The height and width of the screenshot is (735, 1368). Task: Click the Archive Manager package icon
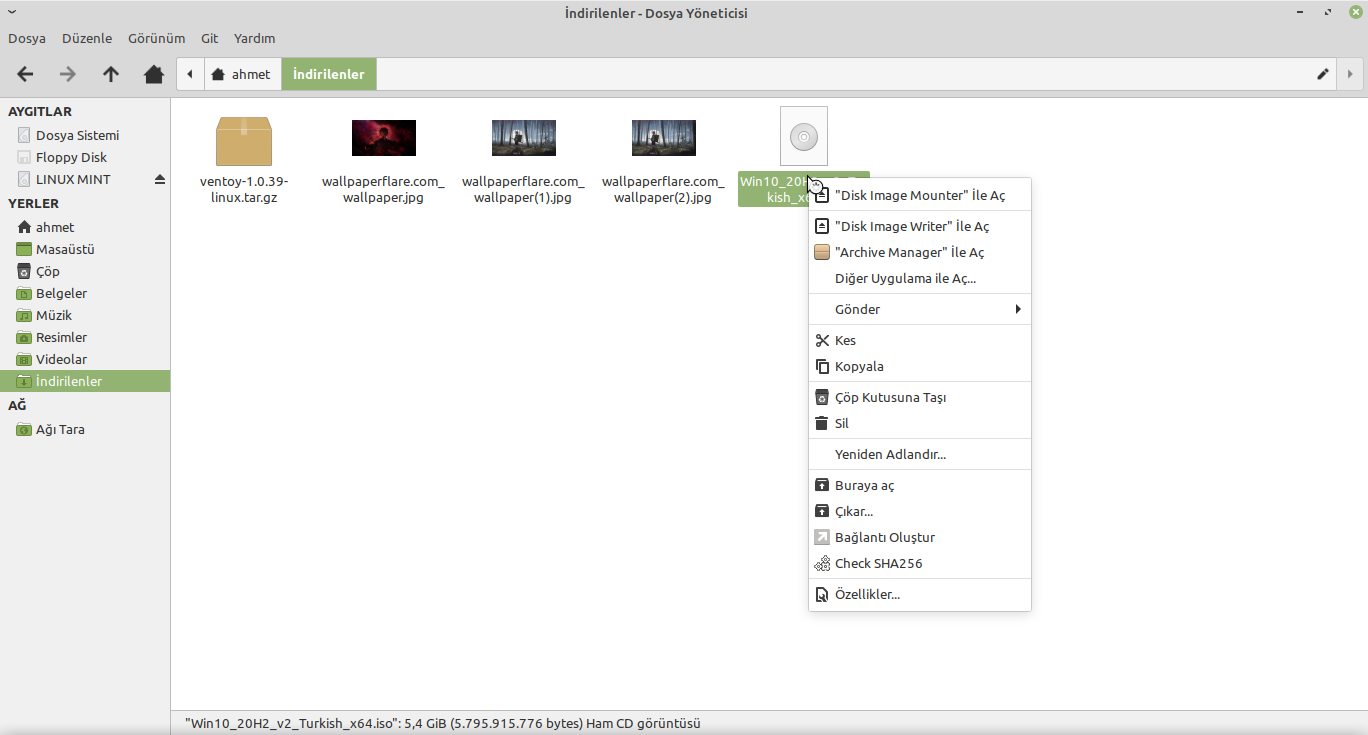point(822,253)
